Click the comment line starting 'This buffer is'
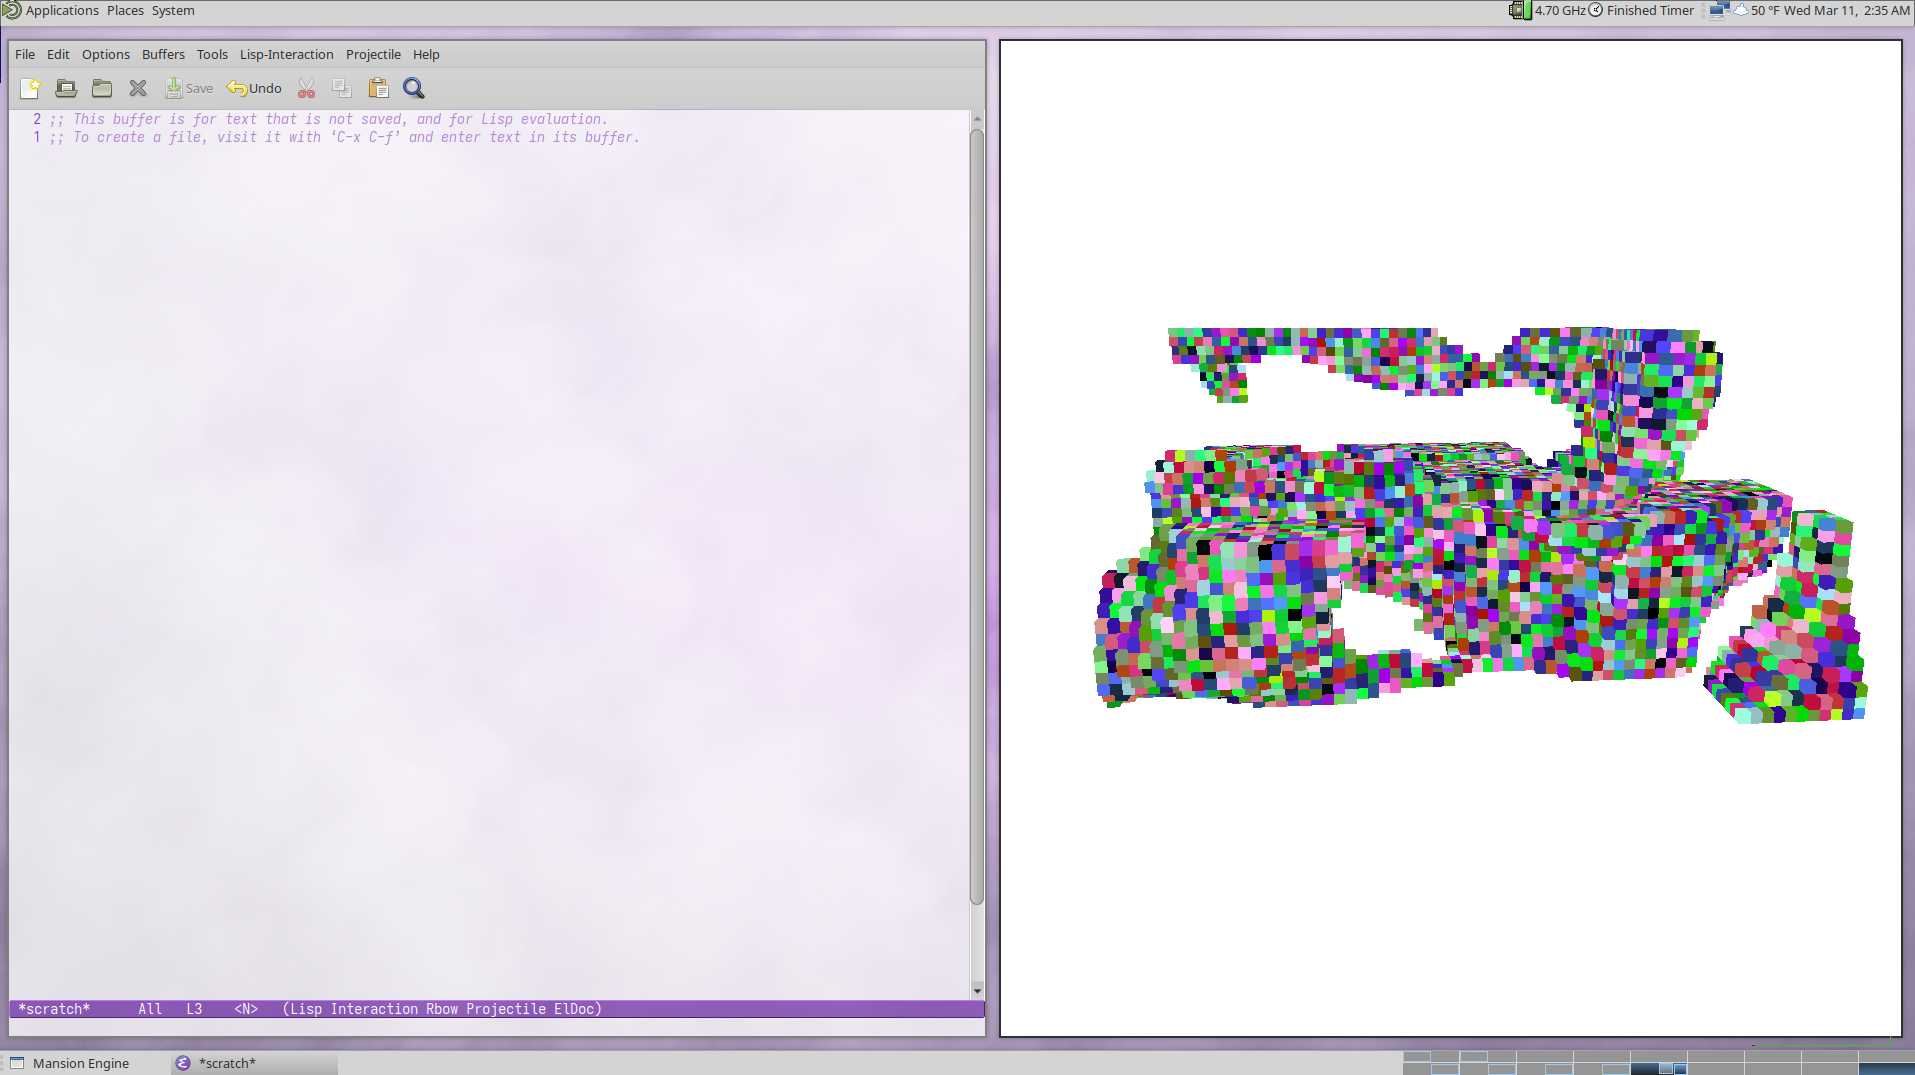Image resolution: width=1915 pixels, height=1075 pixels. click(329, 119)
